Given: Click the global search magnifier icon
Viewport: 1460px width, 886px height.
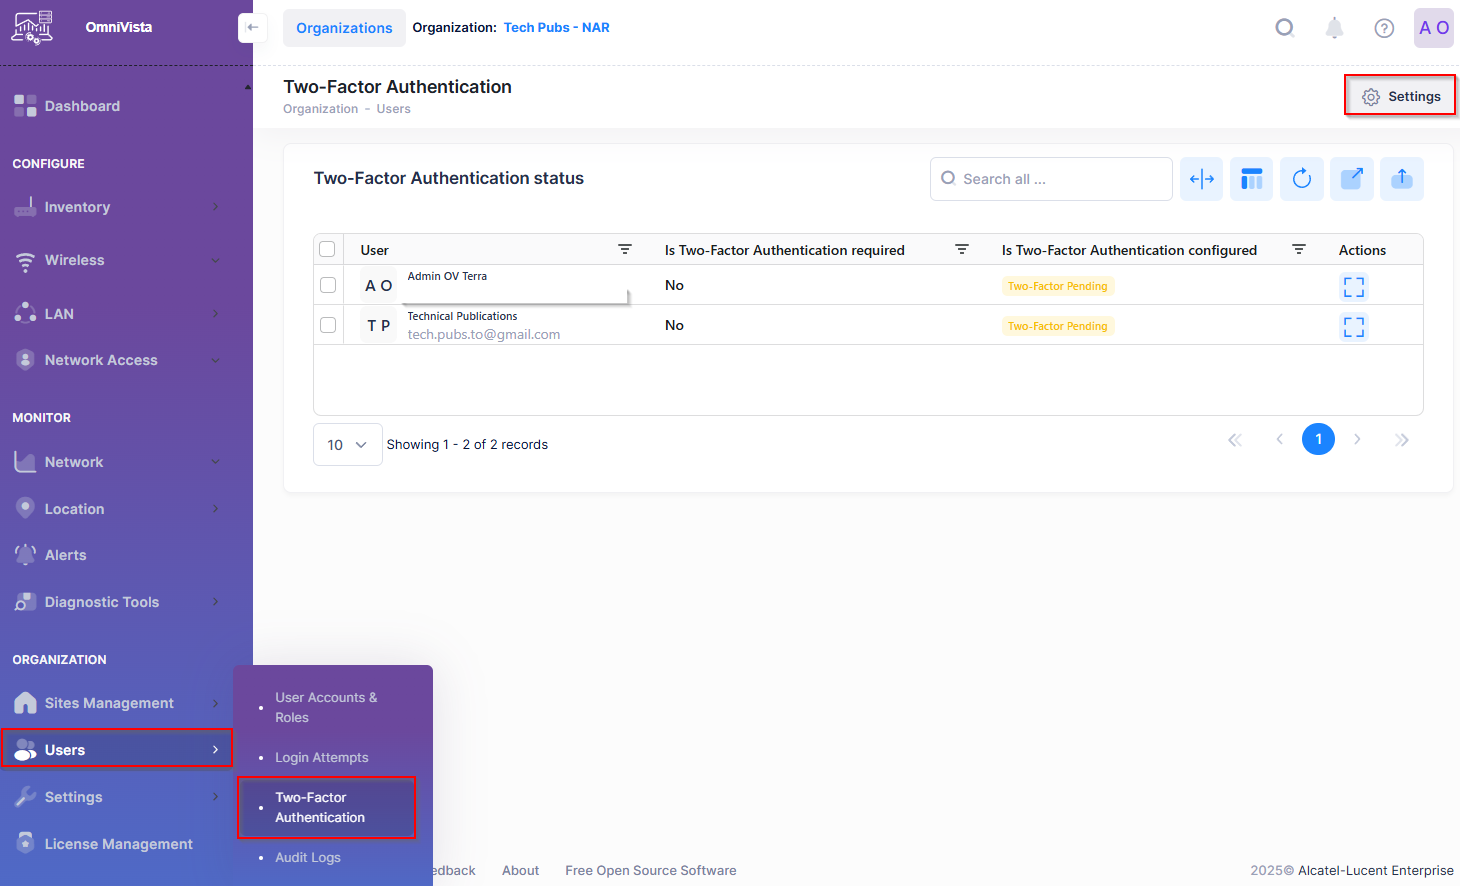Looking at the screenshot, I should (x=1285, y=28).
